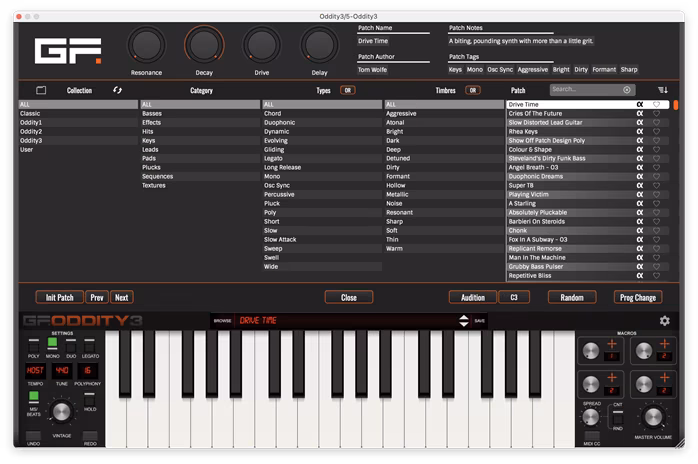Click the folder icon next to Collection
The image size is (698, 464).
click(x=41, y=90)
